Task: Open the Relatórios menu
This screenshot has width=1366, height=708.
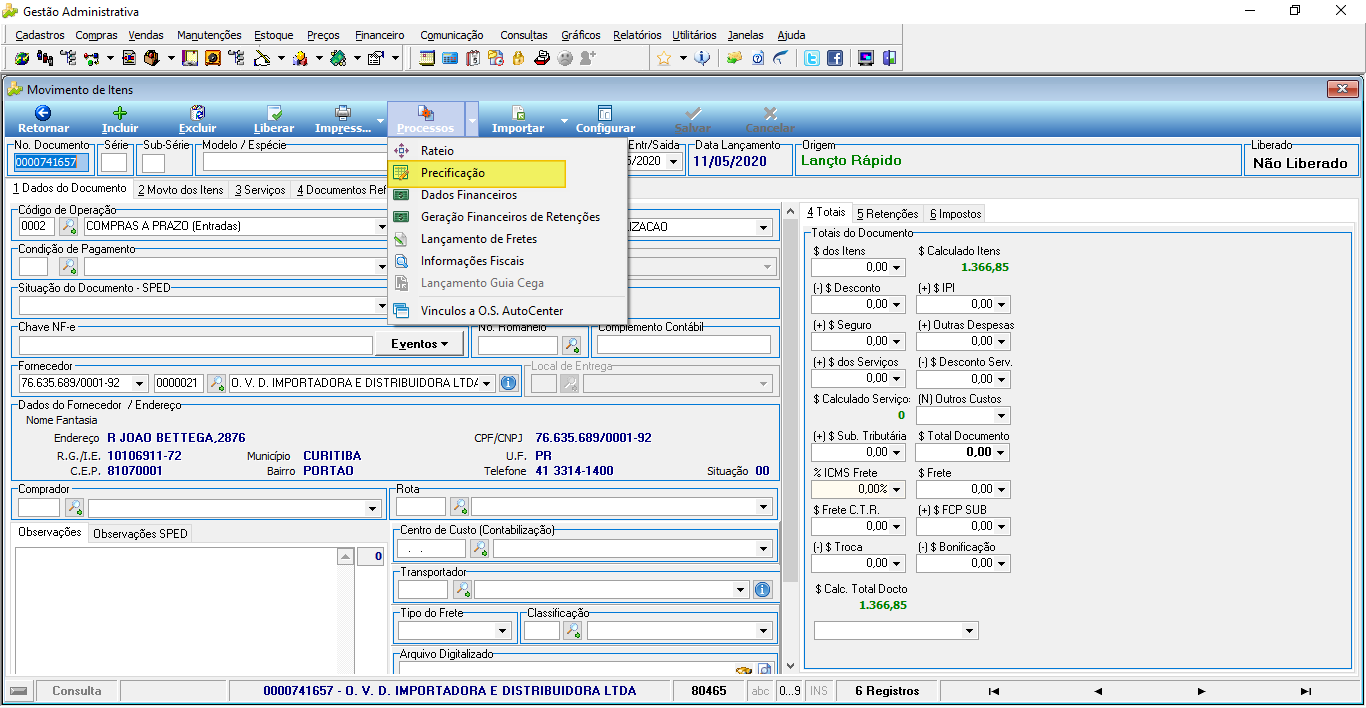Action: (637, 35)
